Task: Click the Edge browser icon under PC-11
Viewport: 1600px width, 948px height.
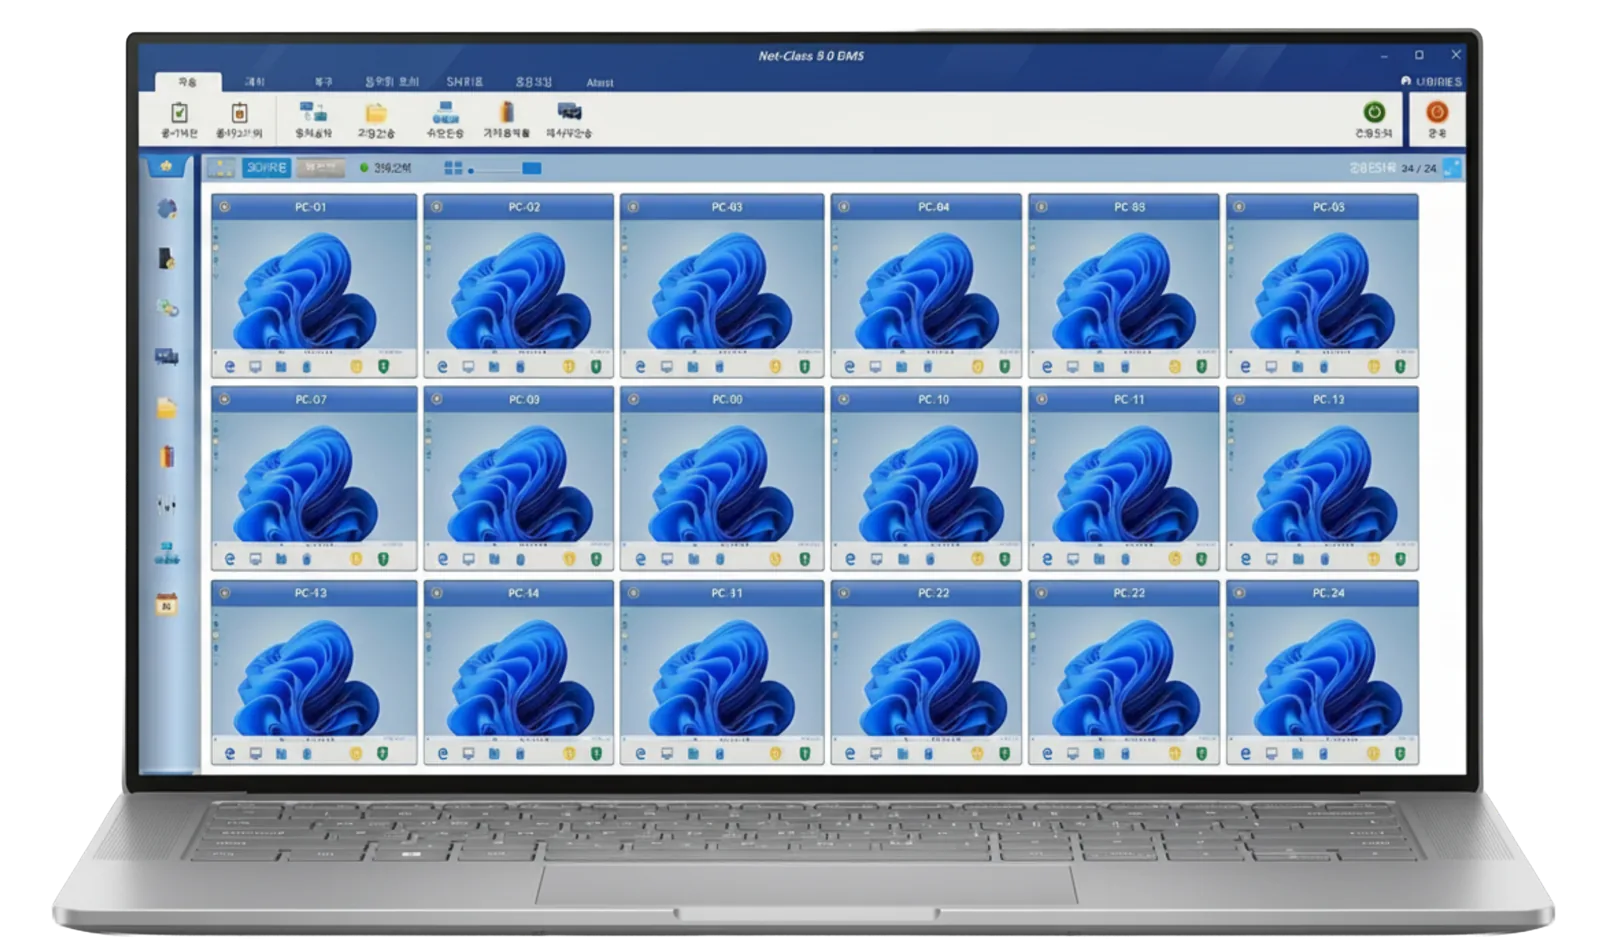Action: click(x=1047, y=559)
